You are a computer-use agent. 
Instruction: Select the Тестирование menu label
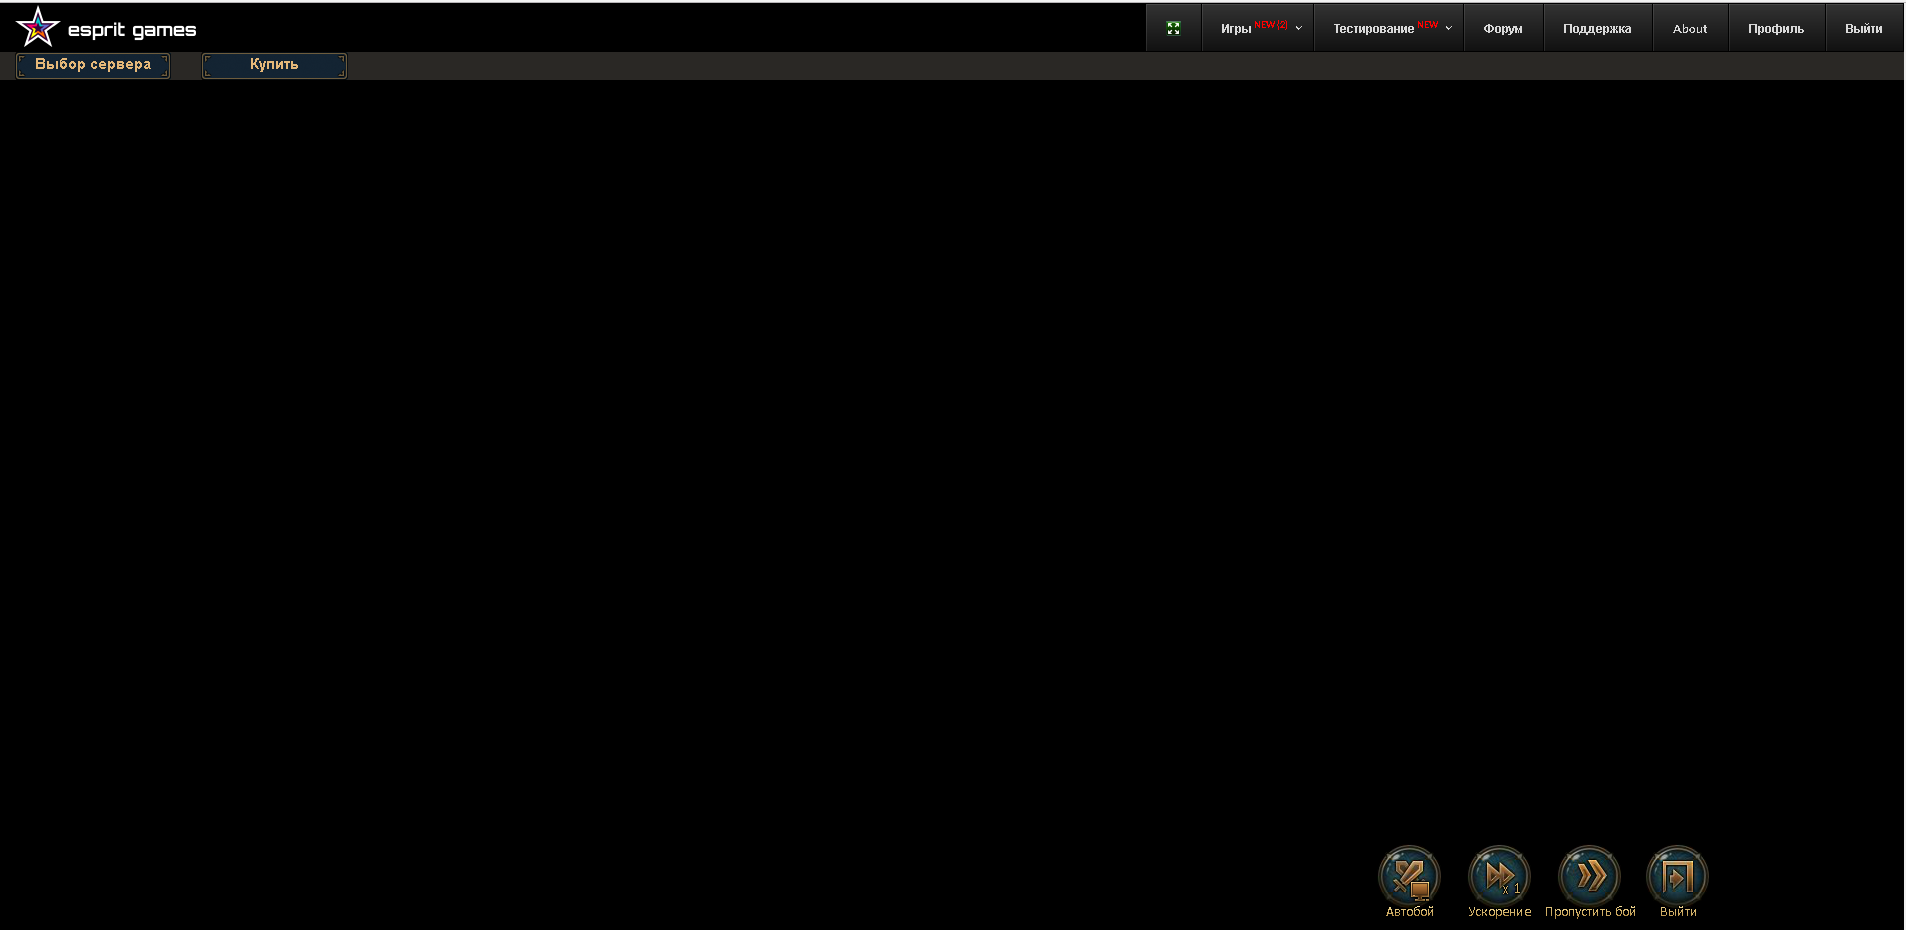pyautogui.click(x=1373, y=29)
